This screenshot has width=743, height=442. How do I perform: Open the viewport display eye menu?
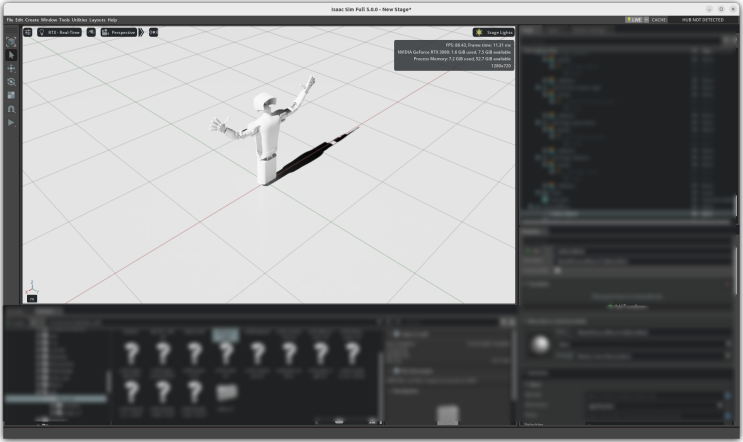[x=91, y=32]
